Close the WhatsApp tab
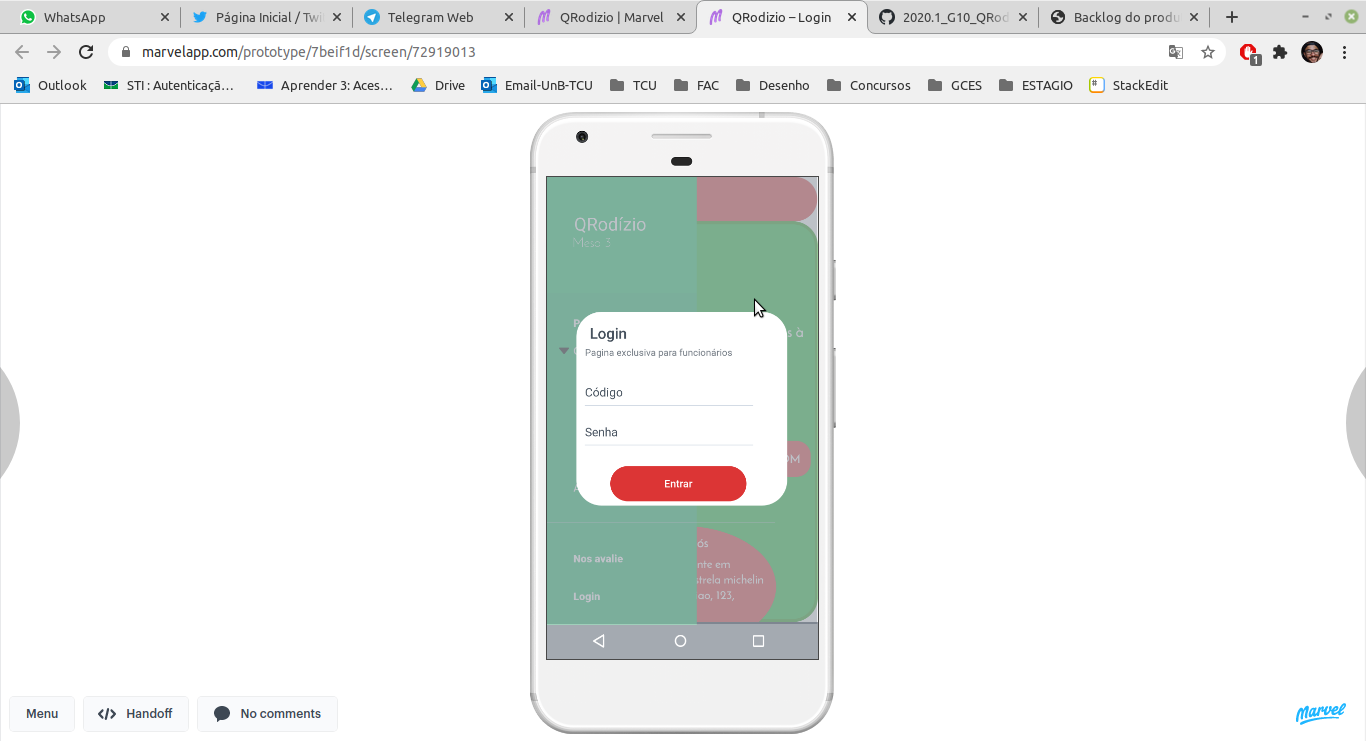This screenshot has width=1366, height=741. tap(165, 17)
